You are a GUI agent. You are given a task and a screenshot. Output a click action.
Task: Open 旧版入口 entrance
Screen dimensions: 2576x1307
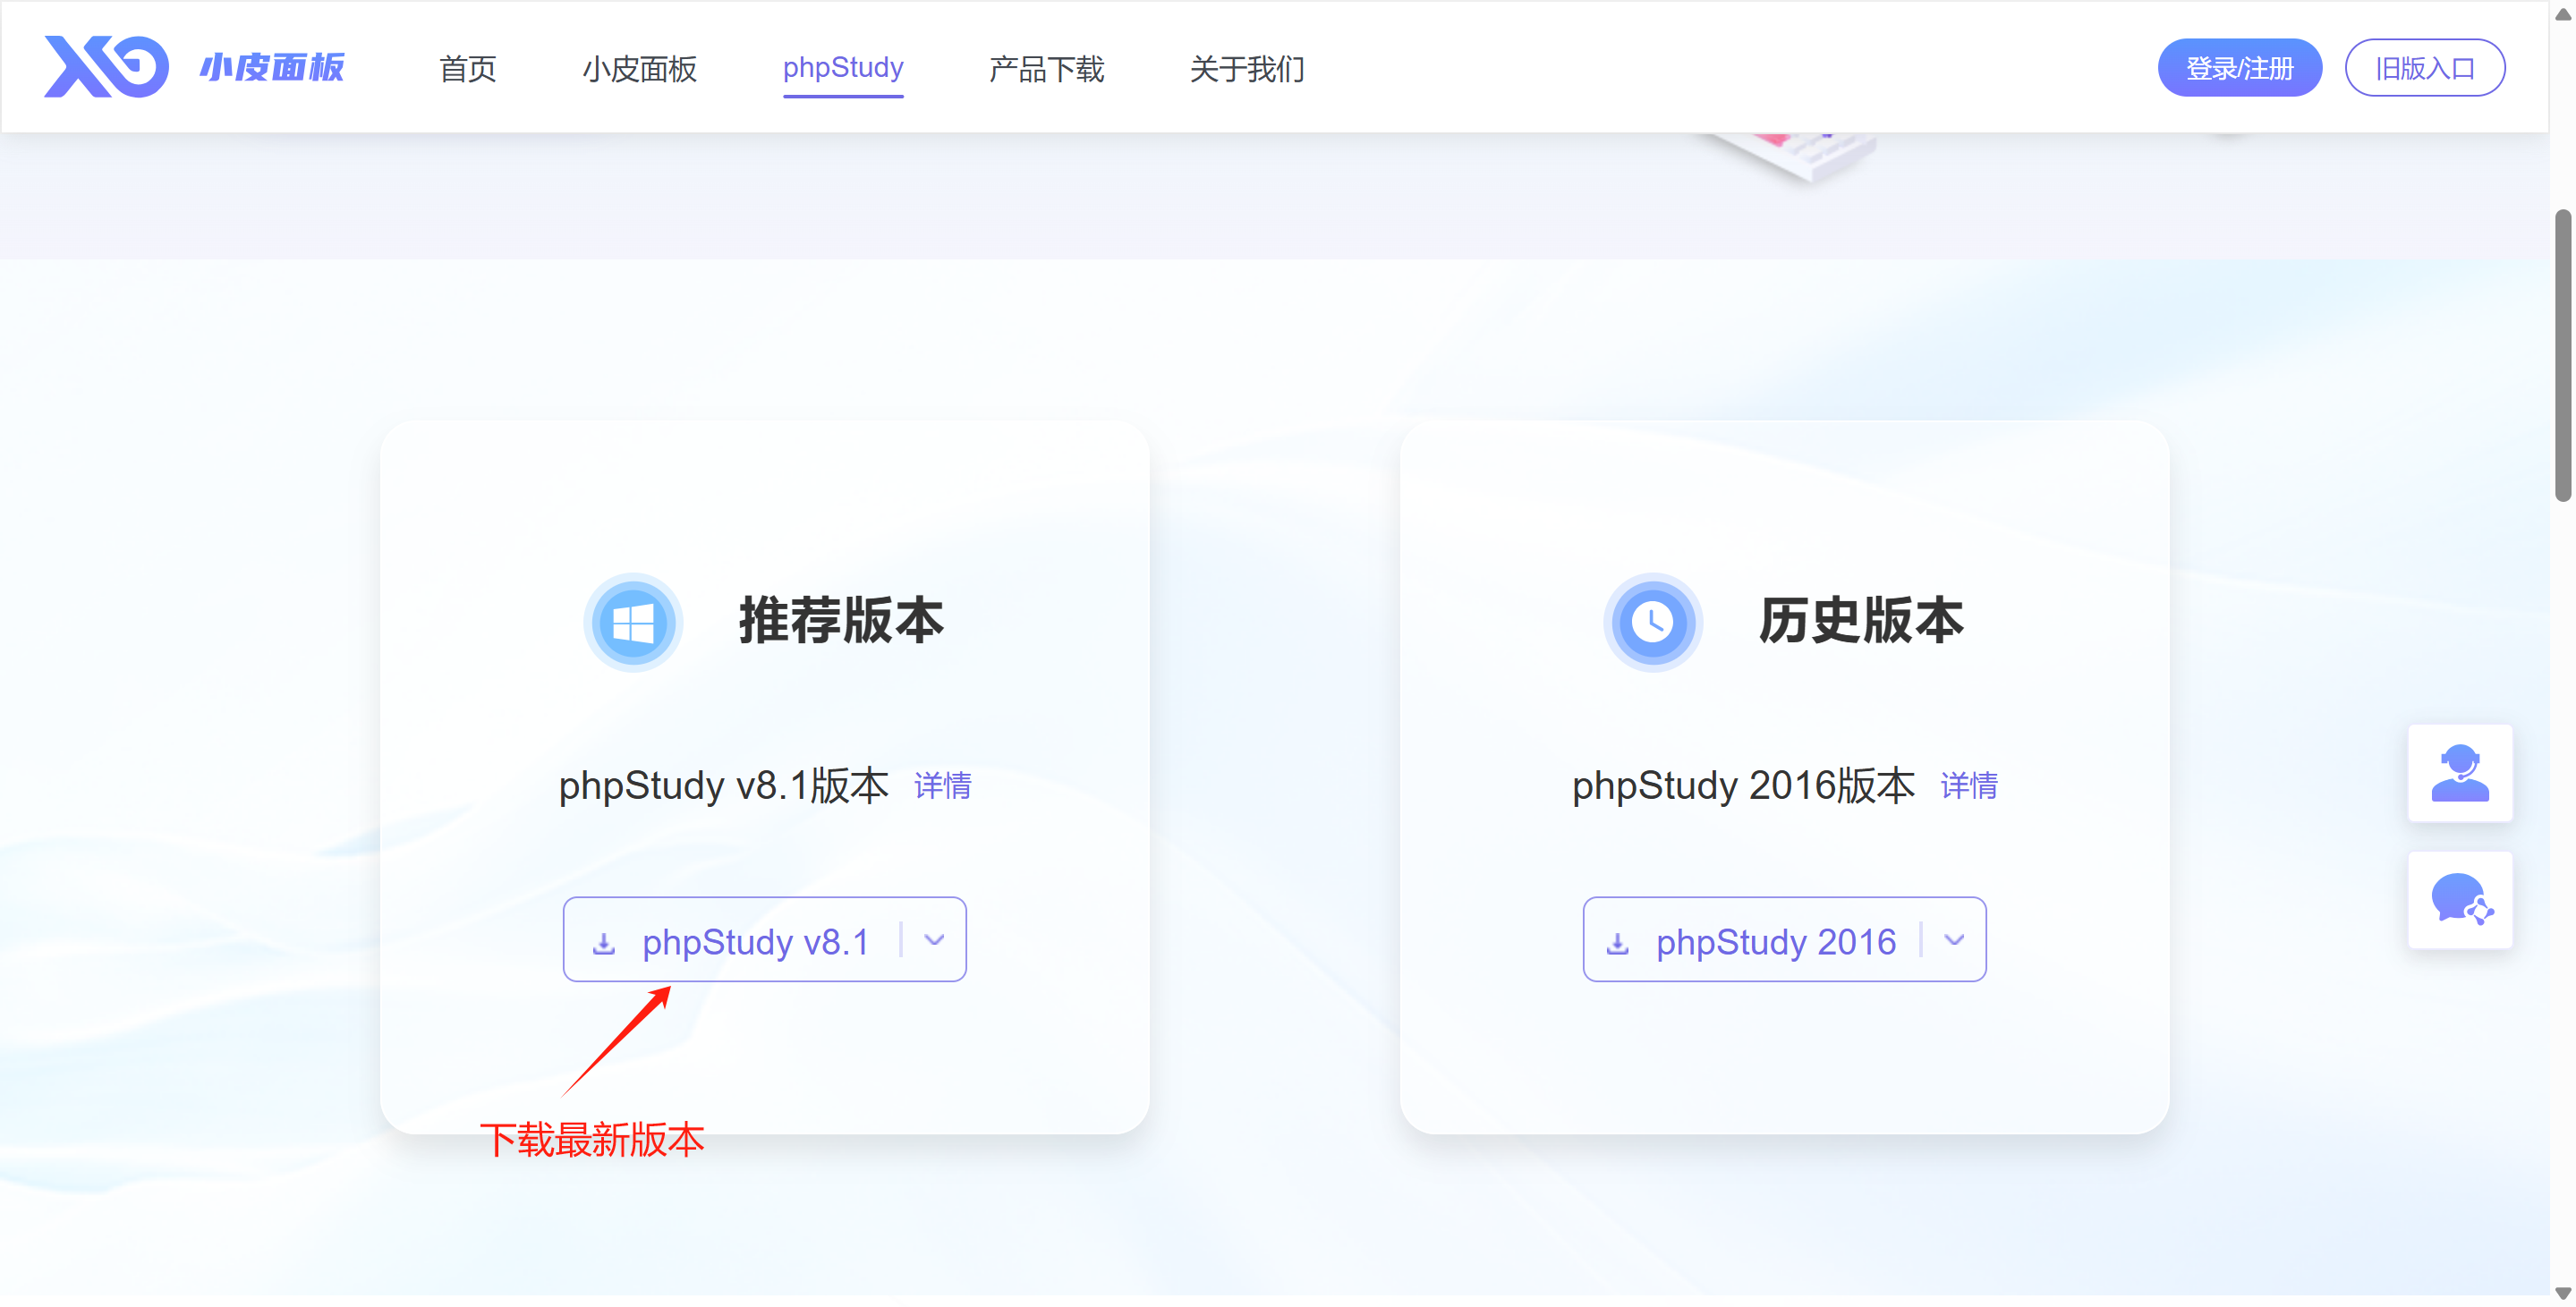[2426, 67]
